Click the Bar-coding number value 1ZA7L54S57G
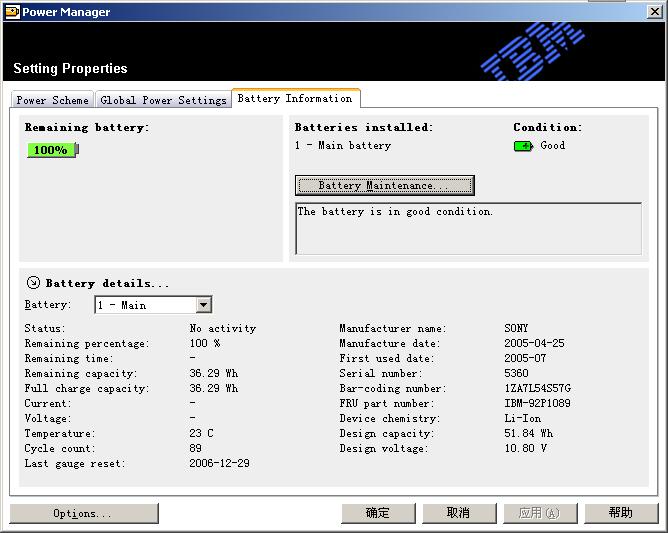The image size is (668, 533). click(x=538, y=389)
